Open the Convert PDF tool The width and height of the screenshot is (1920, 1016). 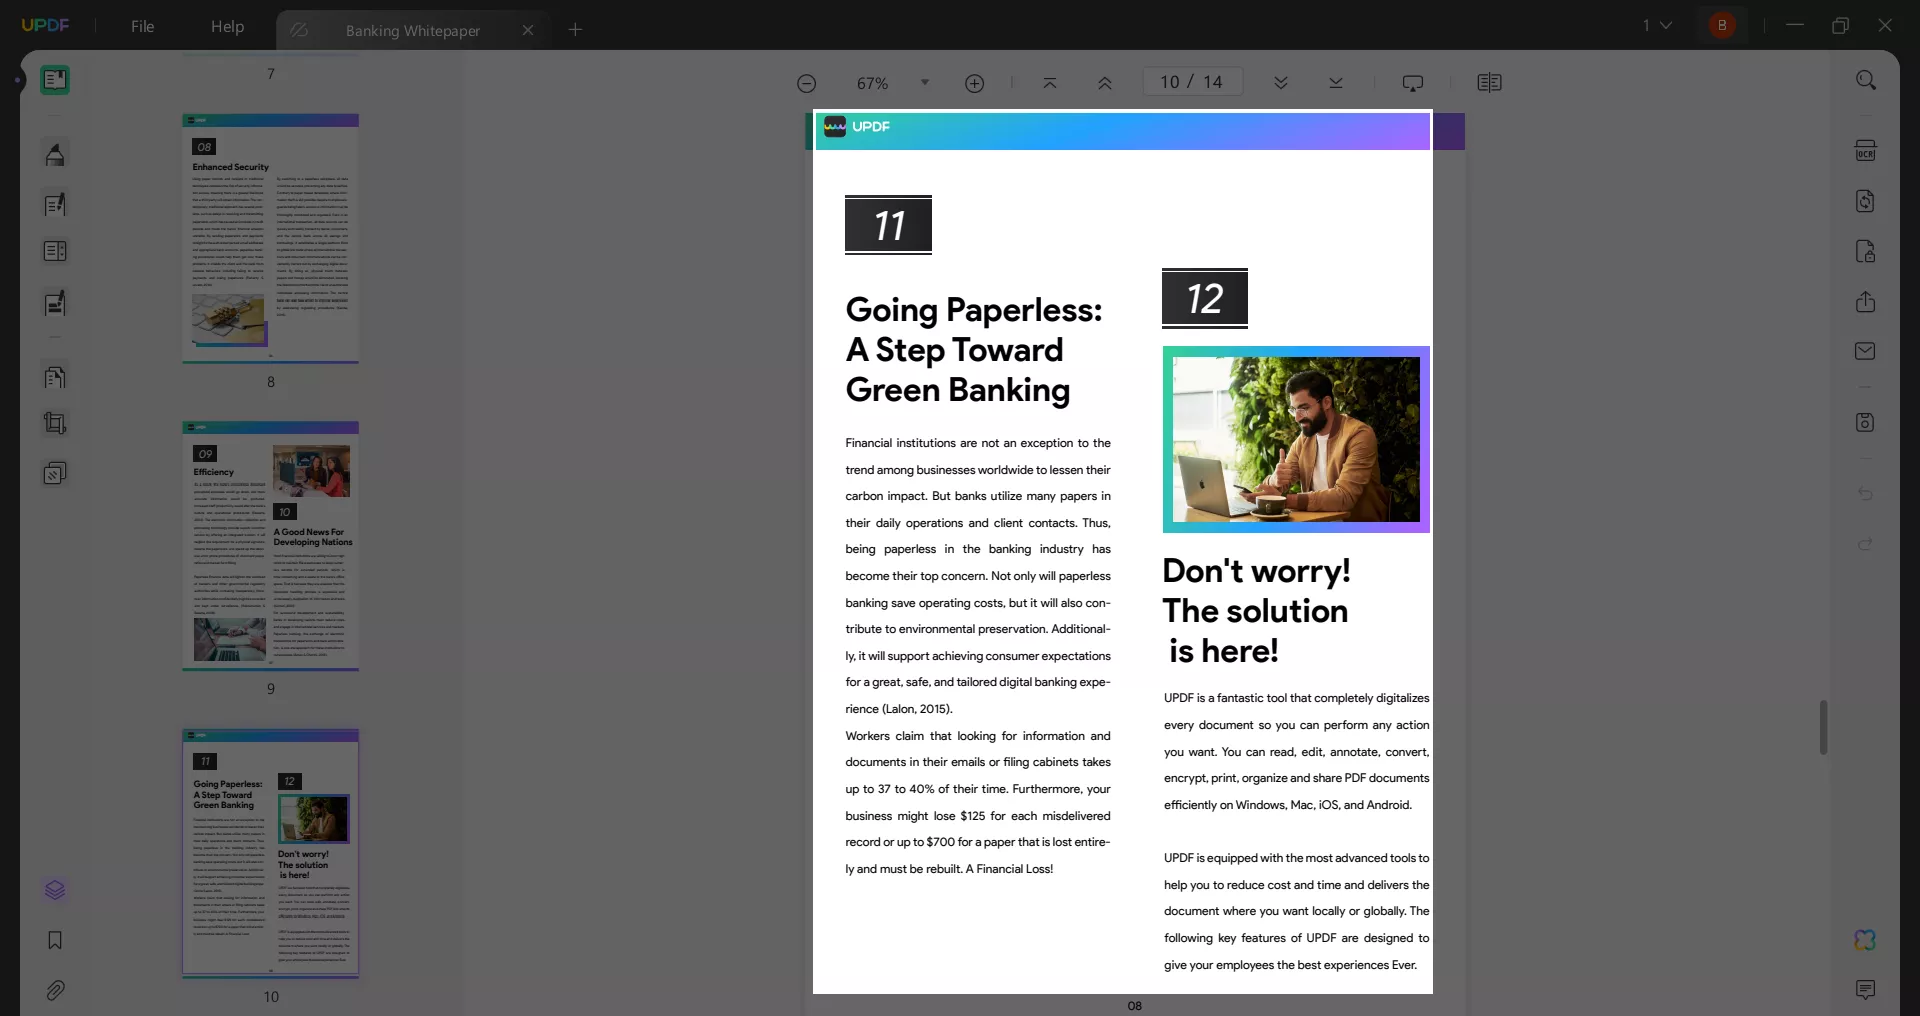point(1866,201)
